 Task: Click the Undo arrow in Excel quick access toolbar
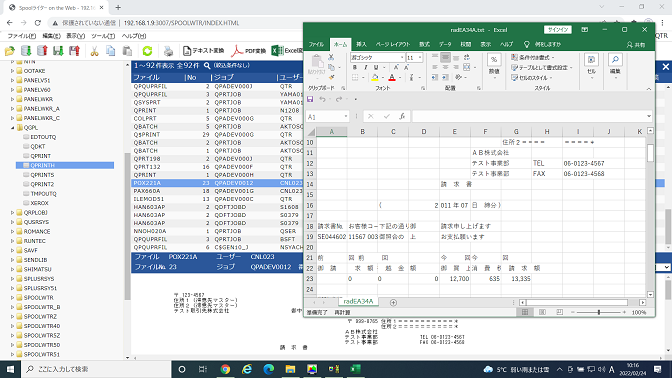[322, 99]
